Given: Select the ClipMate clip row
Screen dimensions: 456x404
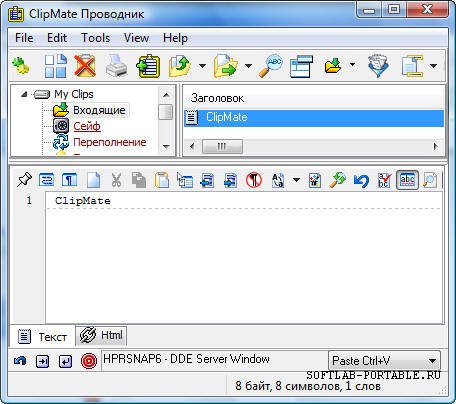Looking at the screenshot, I should [x=314, y=118].
